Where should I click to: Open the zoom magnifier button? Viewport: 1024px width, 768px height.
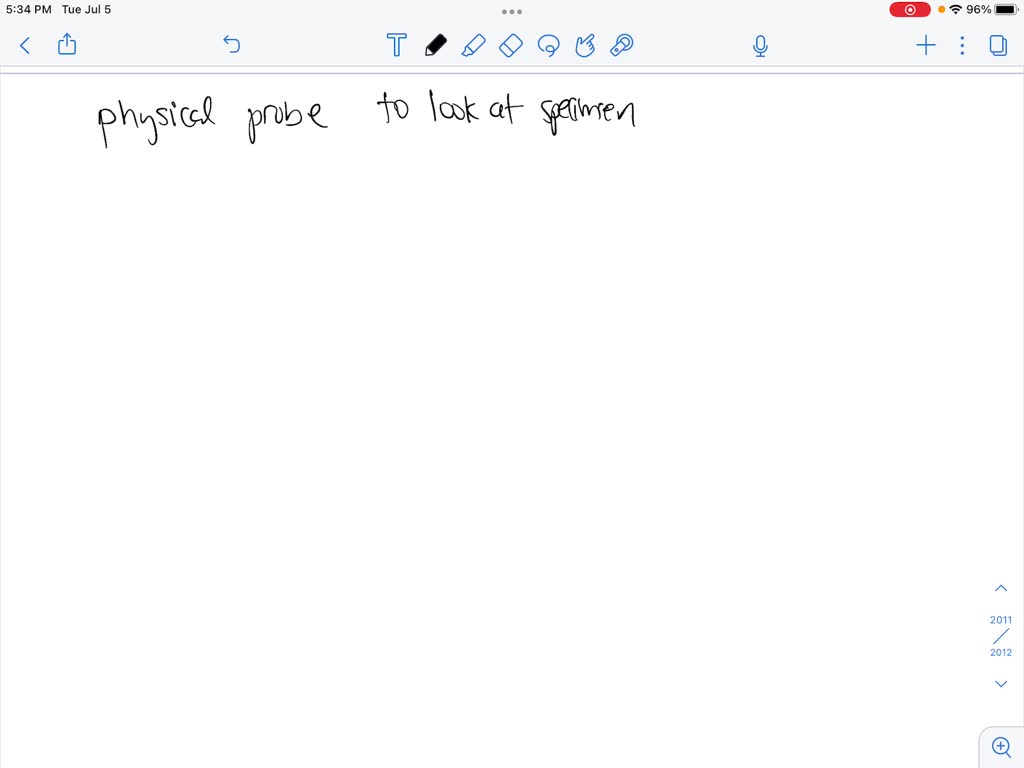tap(1001, 746)
